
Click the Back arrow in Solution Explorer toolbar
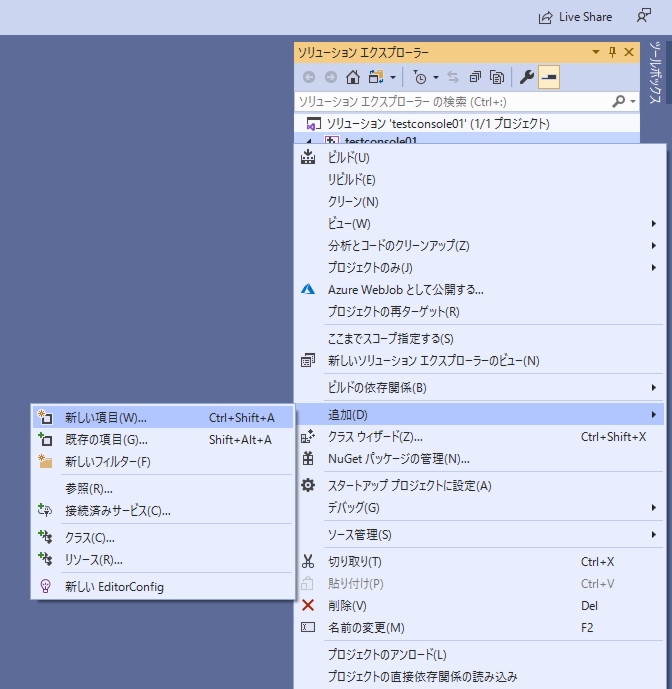[x=309, y=77]
